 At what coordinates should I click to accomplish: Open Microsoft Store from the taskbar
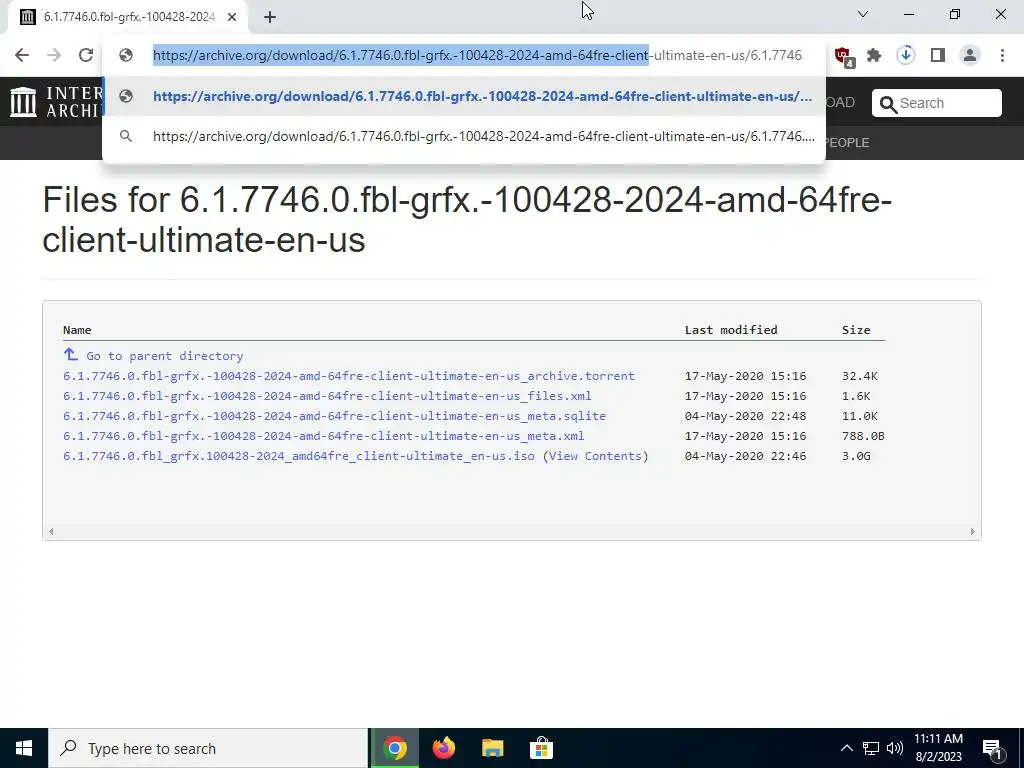pyautogui.click(x=541, y=748)
